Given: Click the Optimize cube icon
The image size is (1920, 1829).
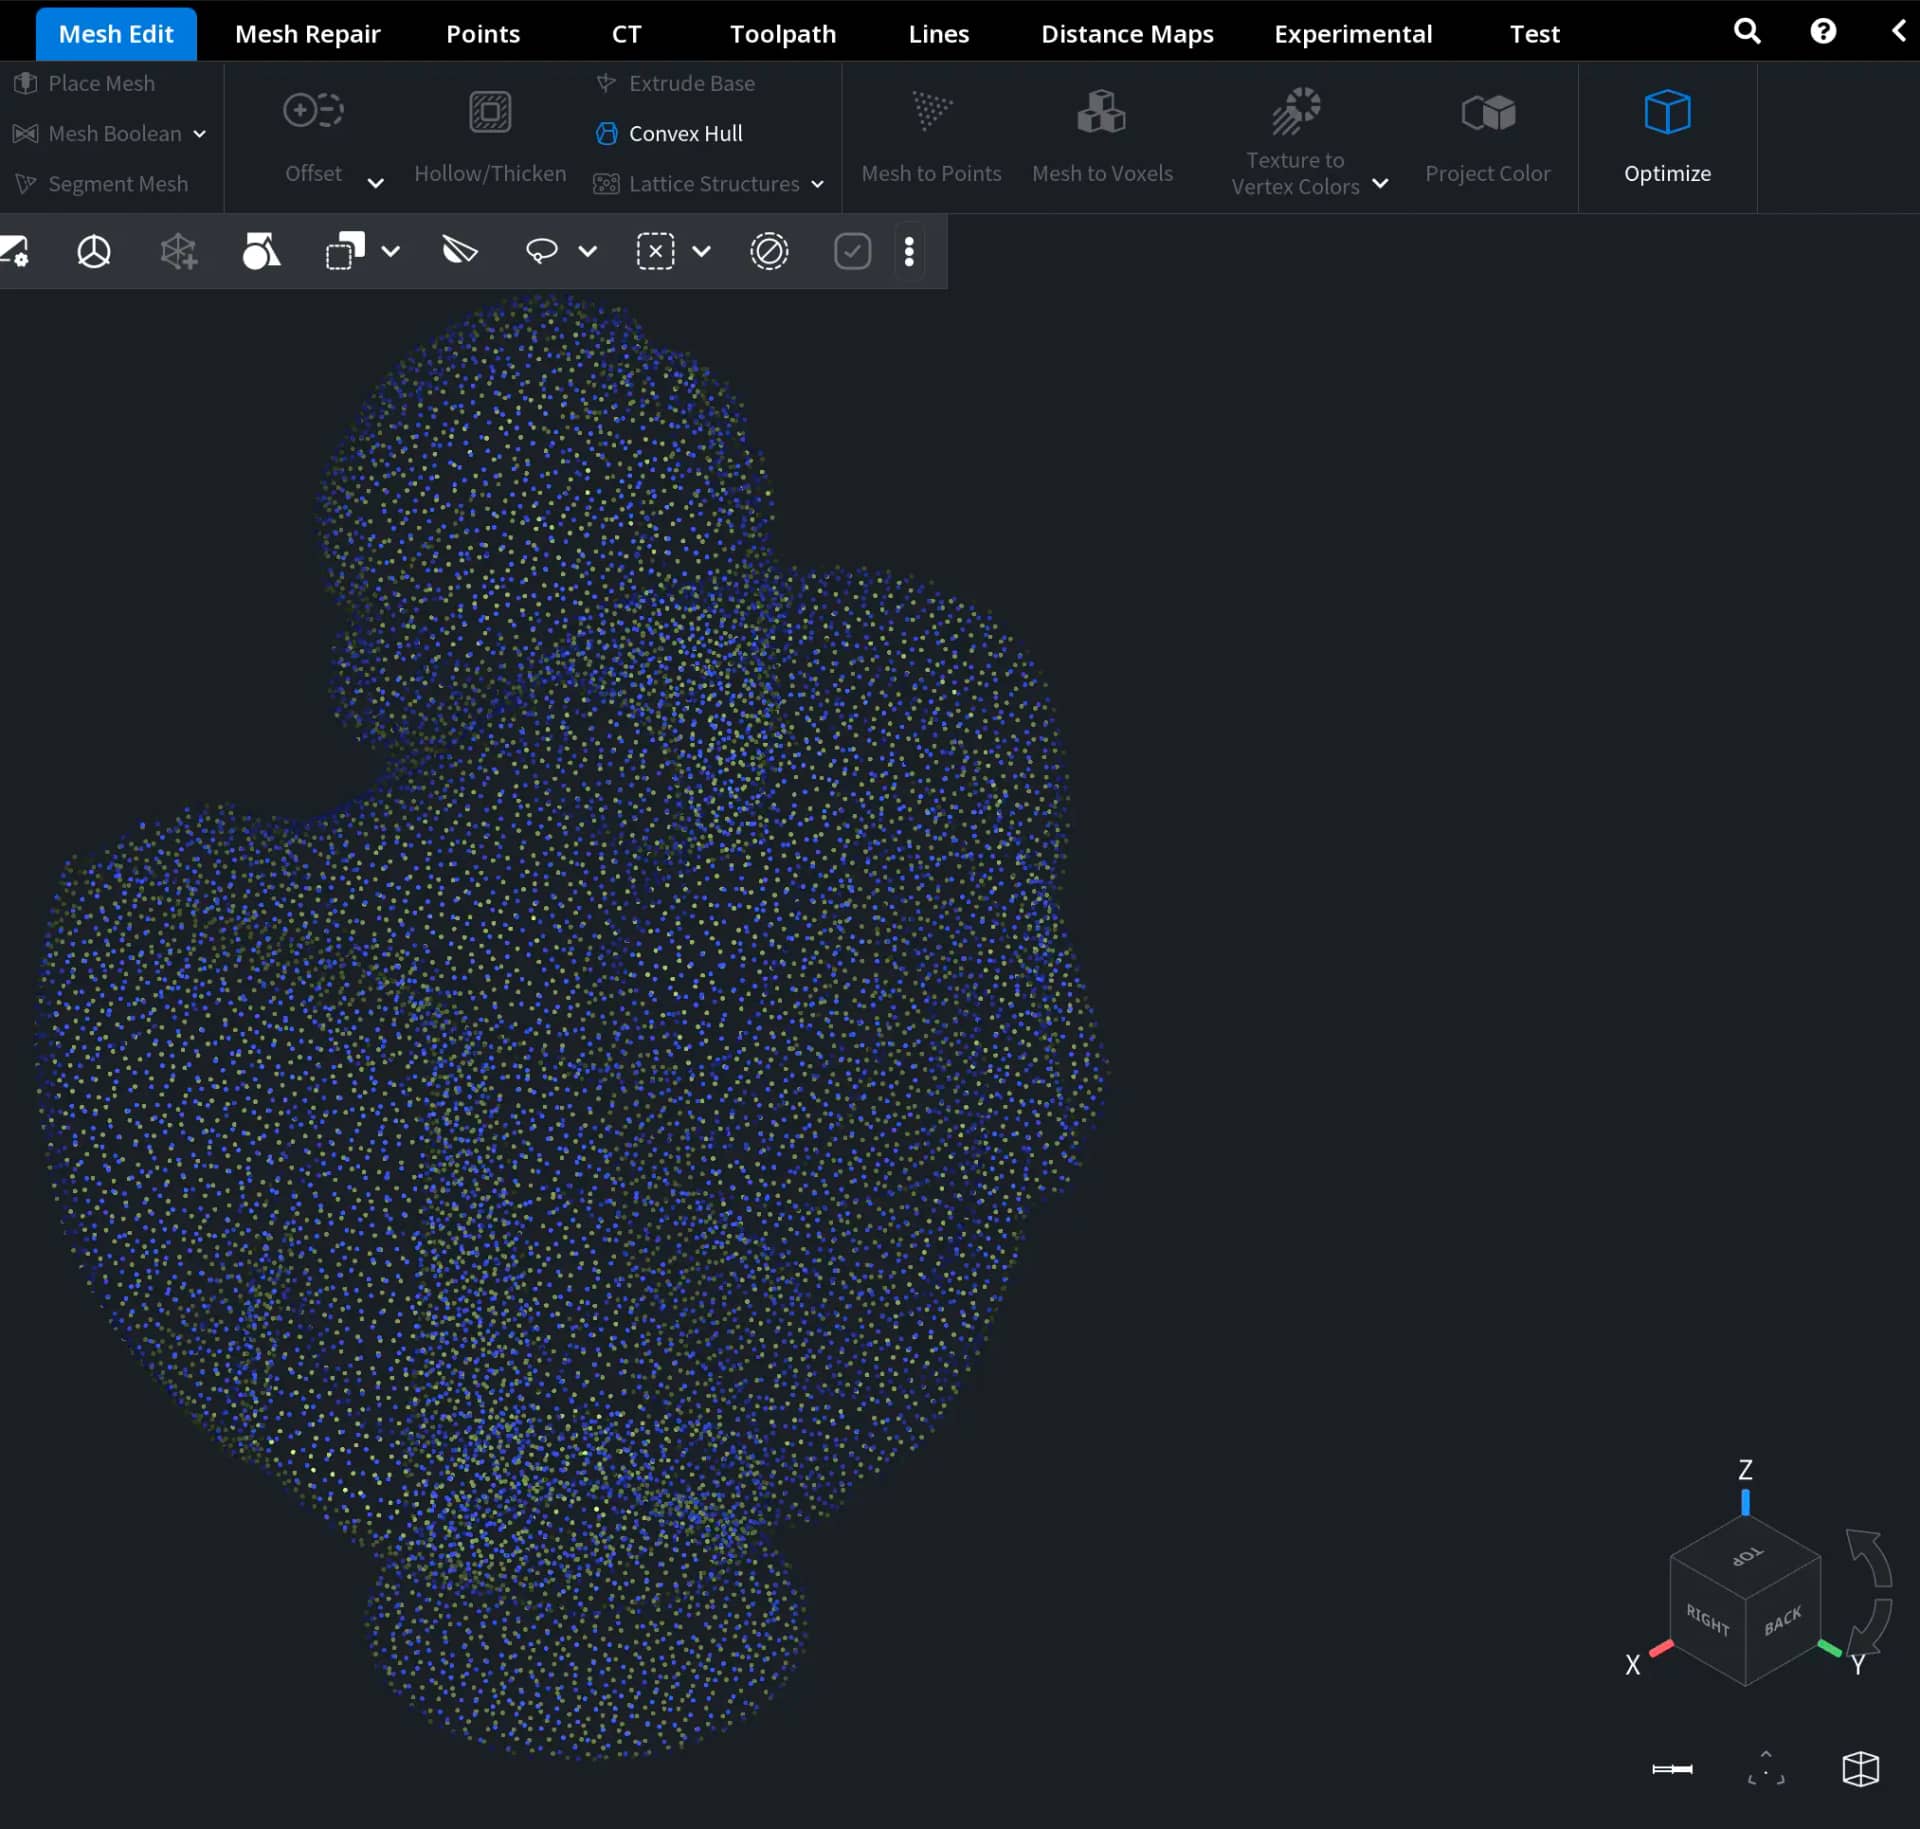Looking at the screenshot, I should [1667, 112].
